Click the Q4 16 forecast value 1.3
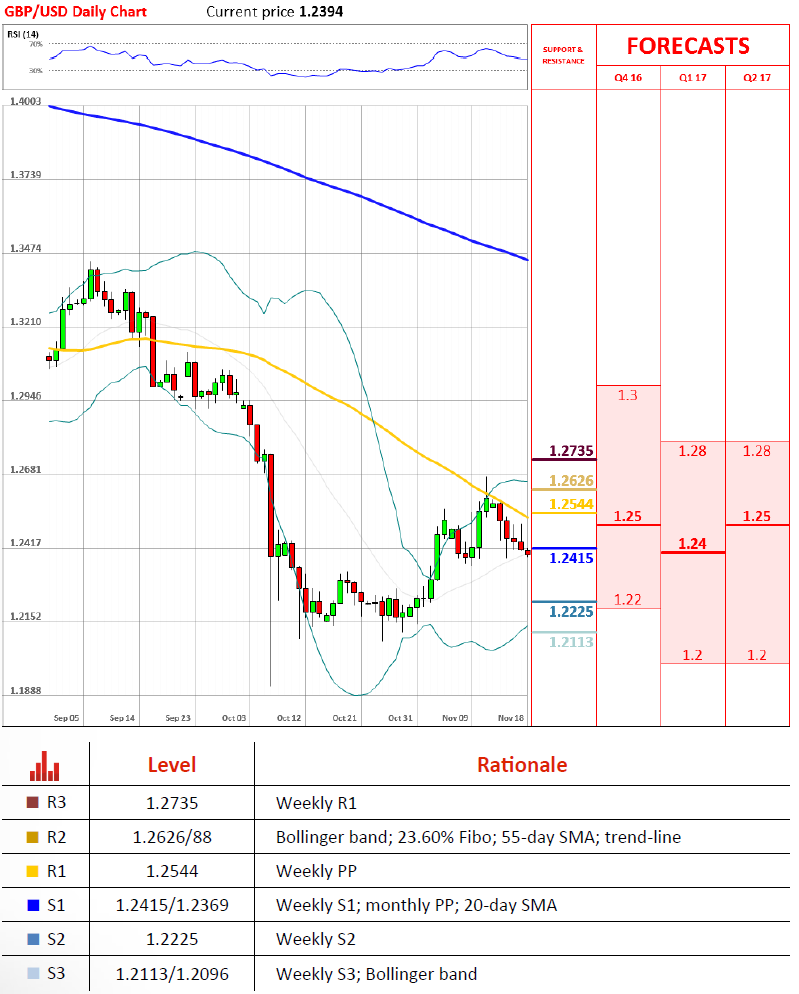Viewport: 799px width, 994px height. (628, 395)
